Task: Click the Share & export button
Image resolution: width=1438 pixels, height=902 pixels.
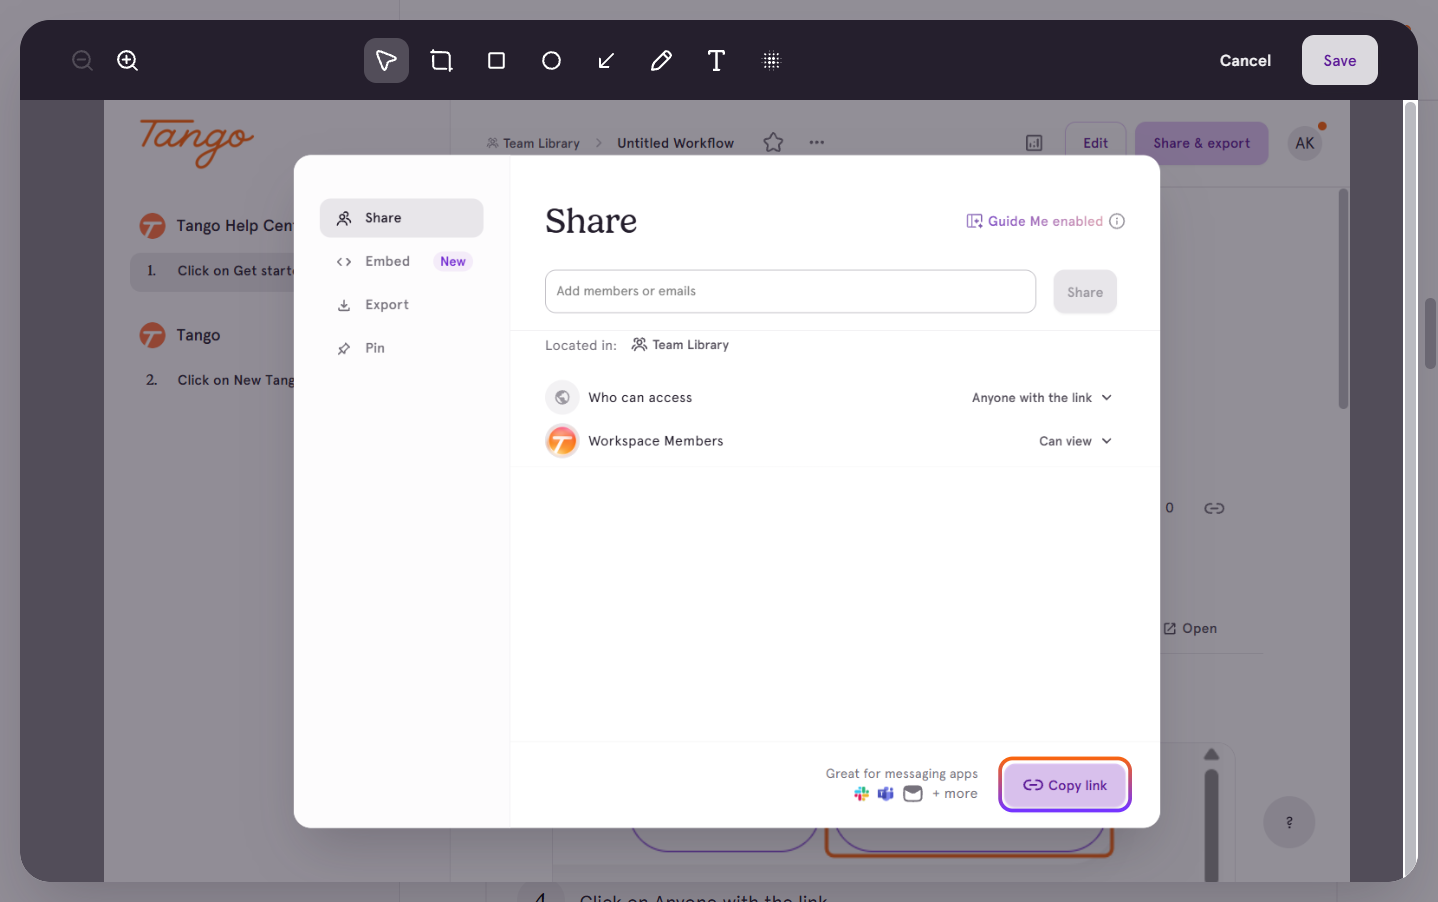Action: click(x=1202, y=143)
